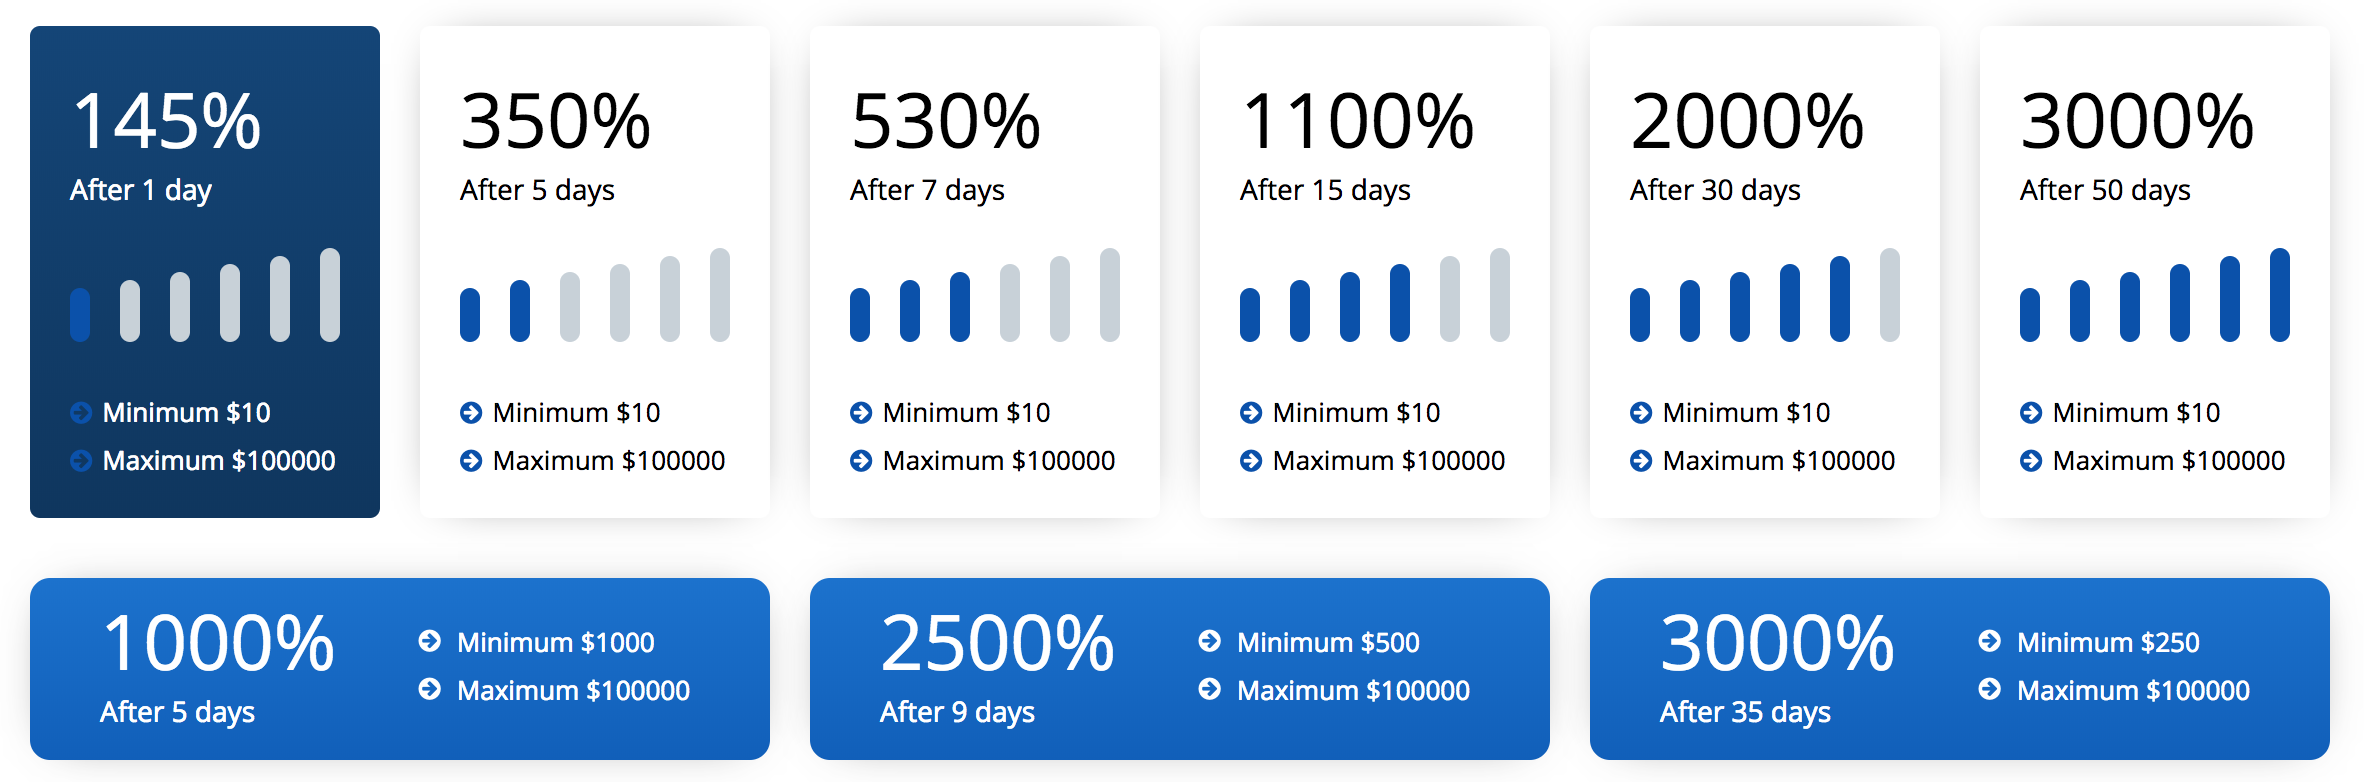Pick the 3000% After 35 days banner title

1777,644
